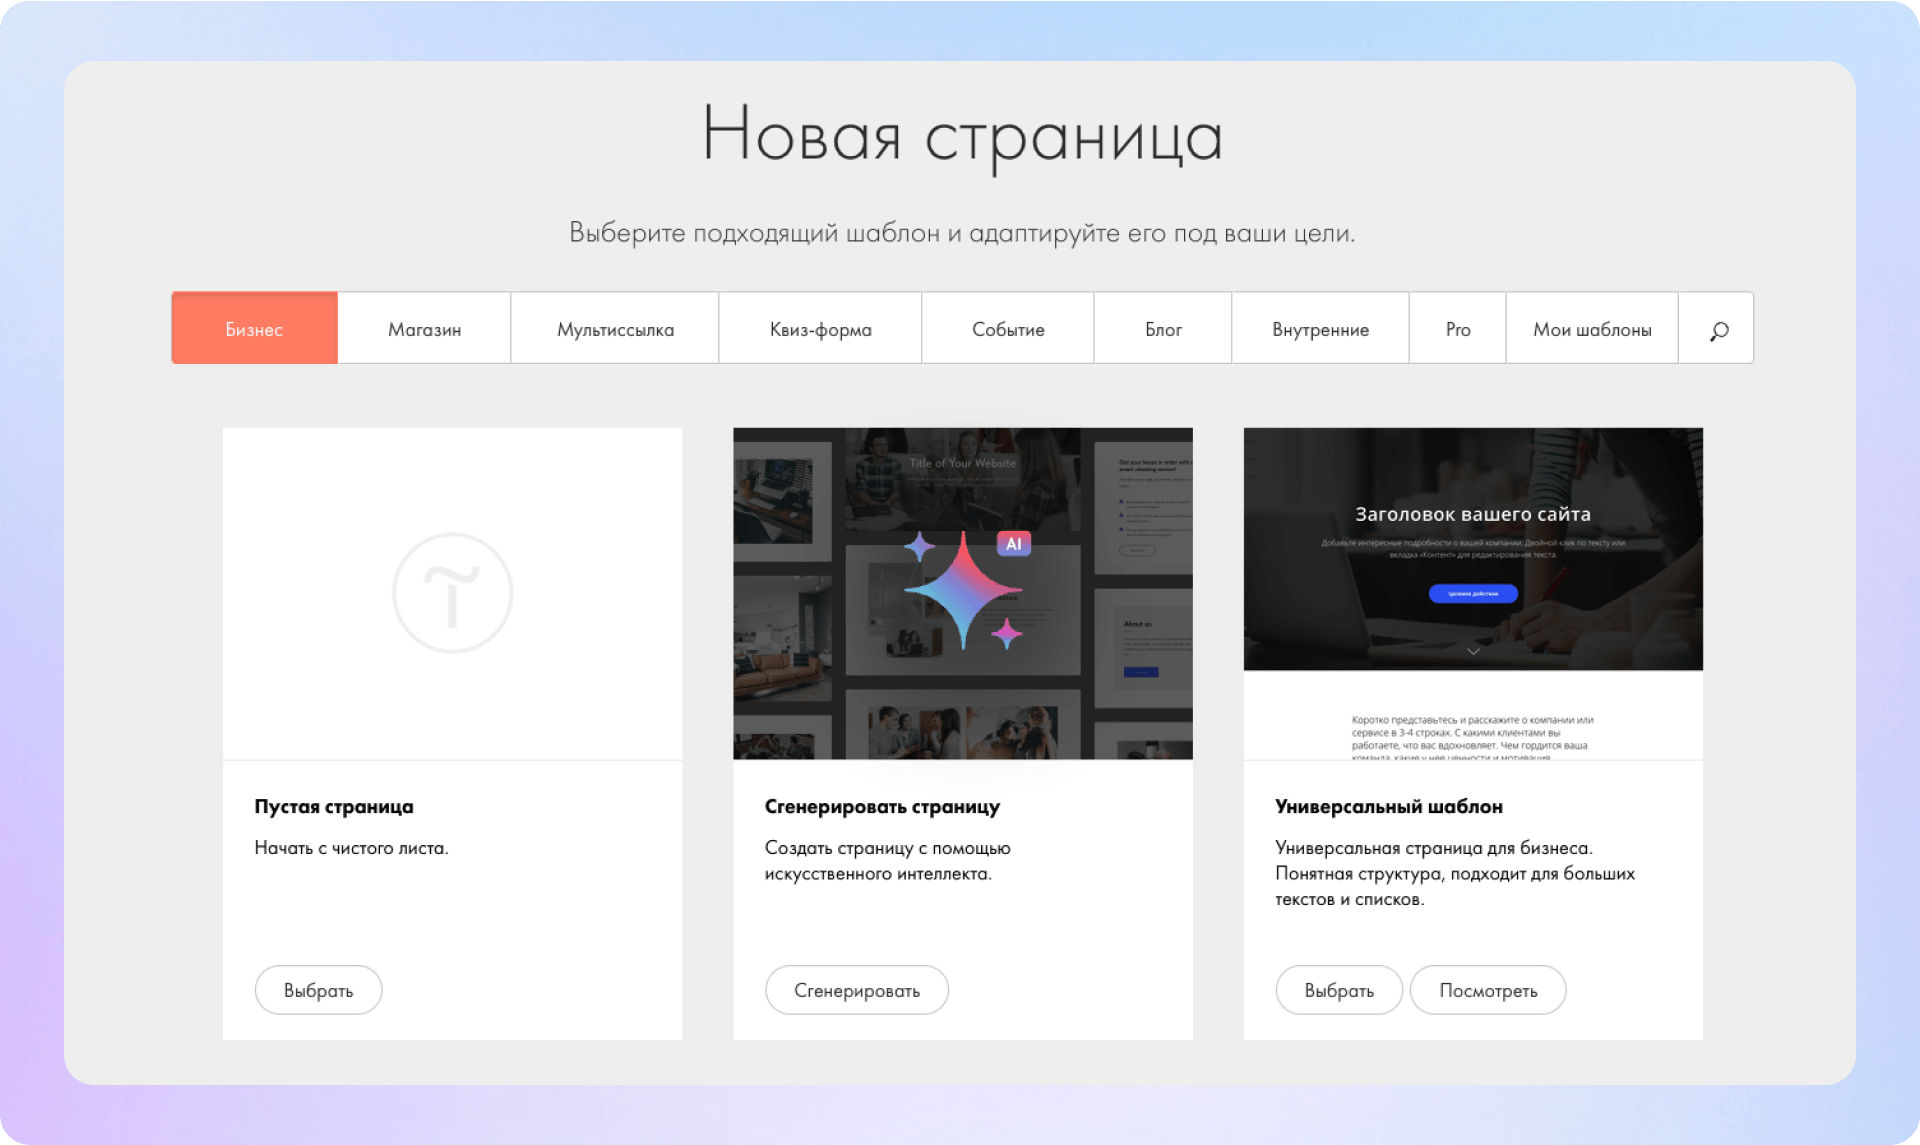Click the down chevron in universal template preview
The height and width of the screenshot is (1145, 1920).
[1473, 651]
